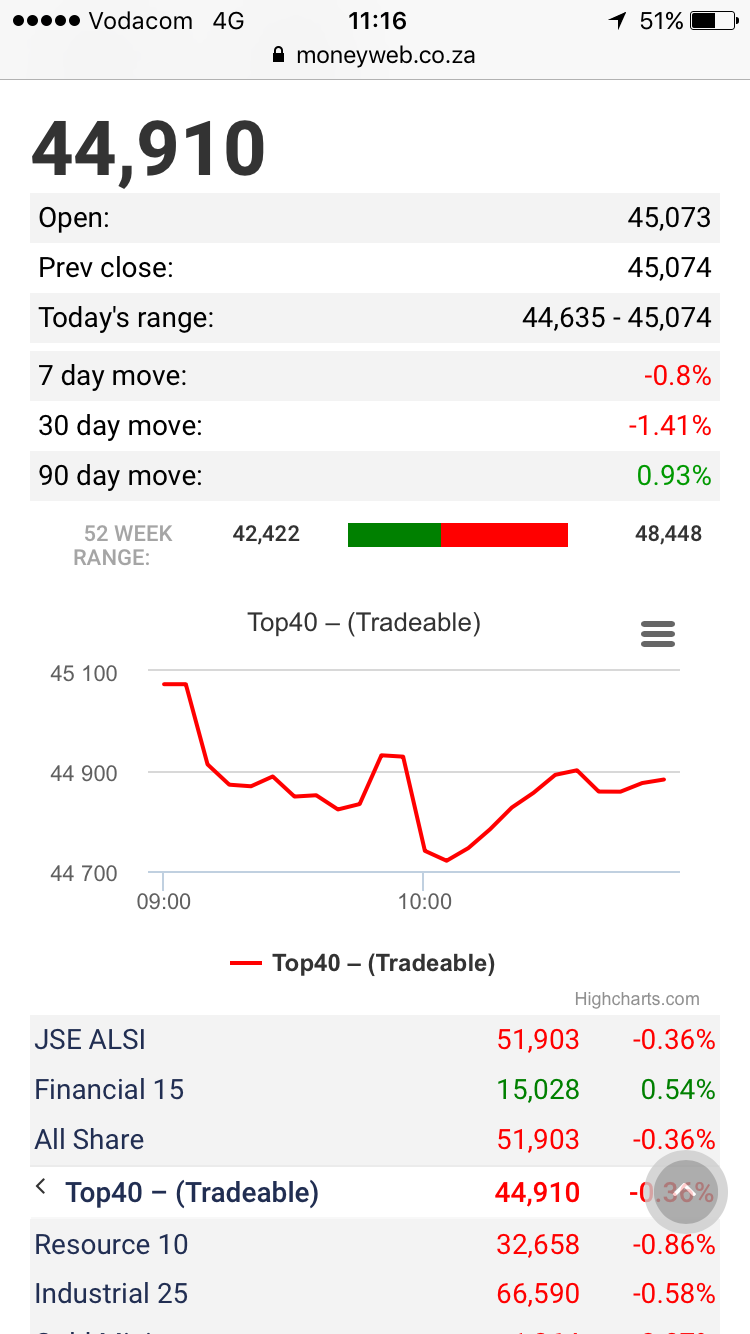Tap the green part of 52 week range bar
This screenshot has height=1334, width=750.
tap(394, 534)
